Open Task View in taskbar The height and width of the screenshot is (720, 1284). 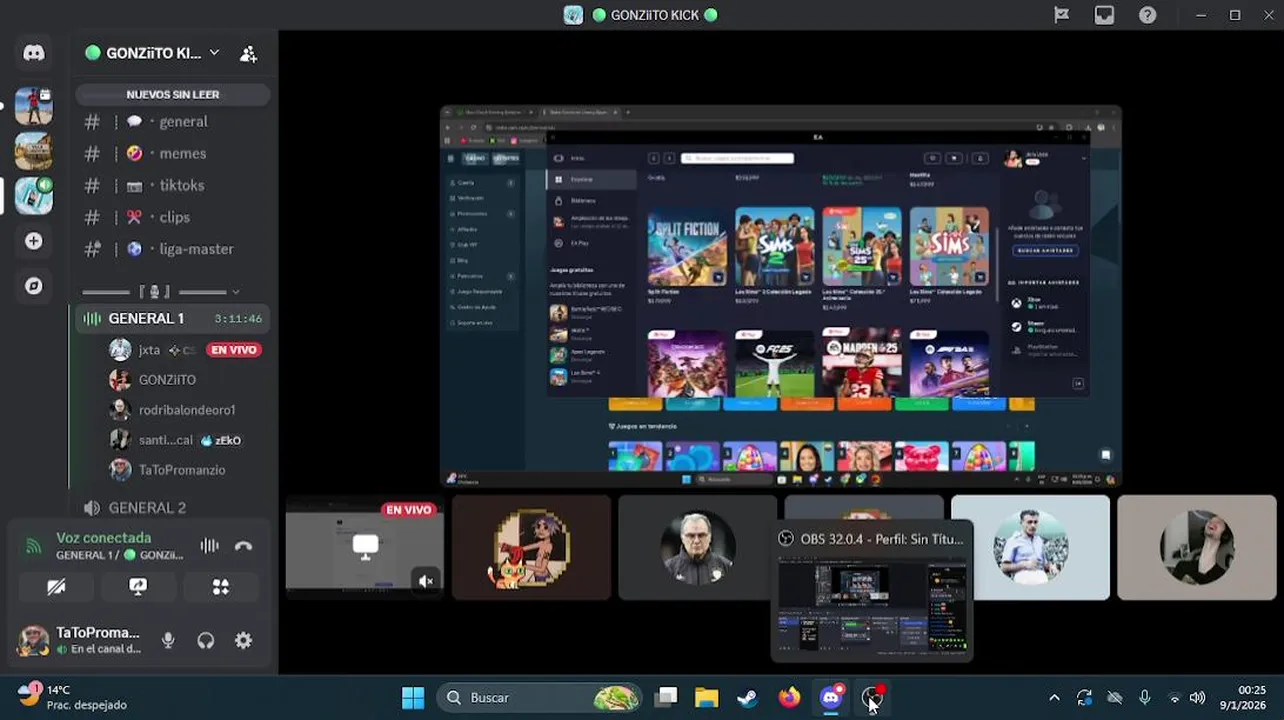point(667,698)
